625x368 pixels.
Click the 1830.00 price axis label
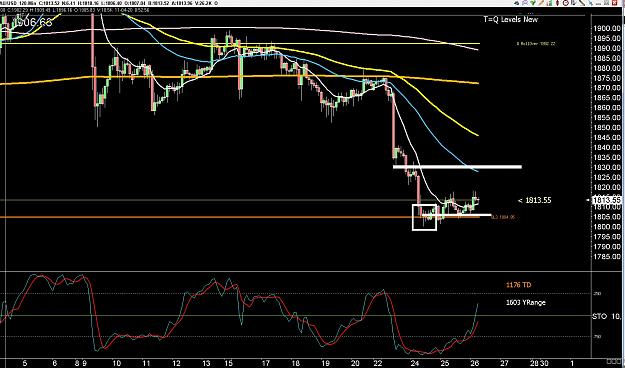607,167
